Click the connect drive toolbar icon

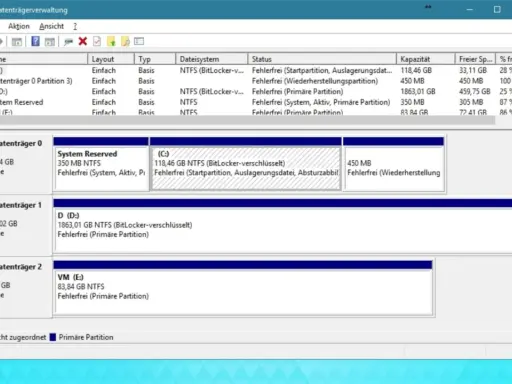click(x=68, y=42)
